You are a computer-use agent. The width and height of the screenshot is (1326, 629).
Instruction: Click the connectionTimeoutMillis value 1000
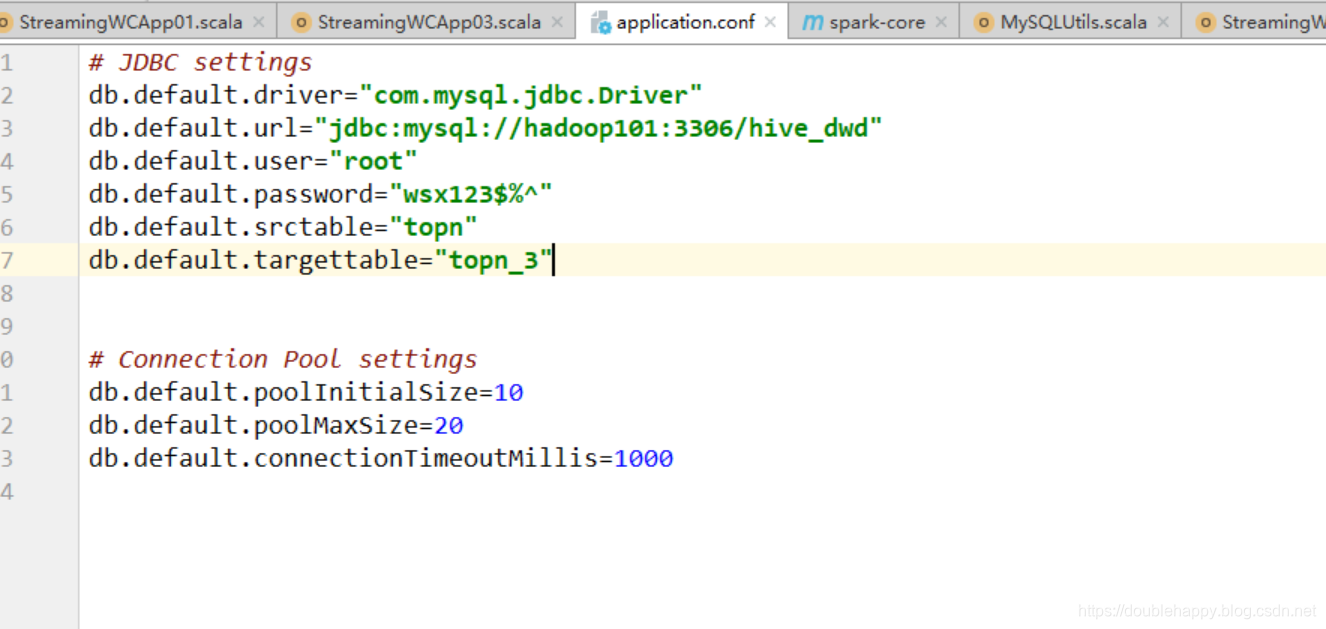643,459
